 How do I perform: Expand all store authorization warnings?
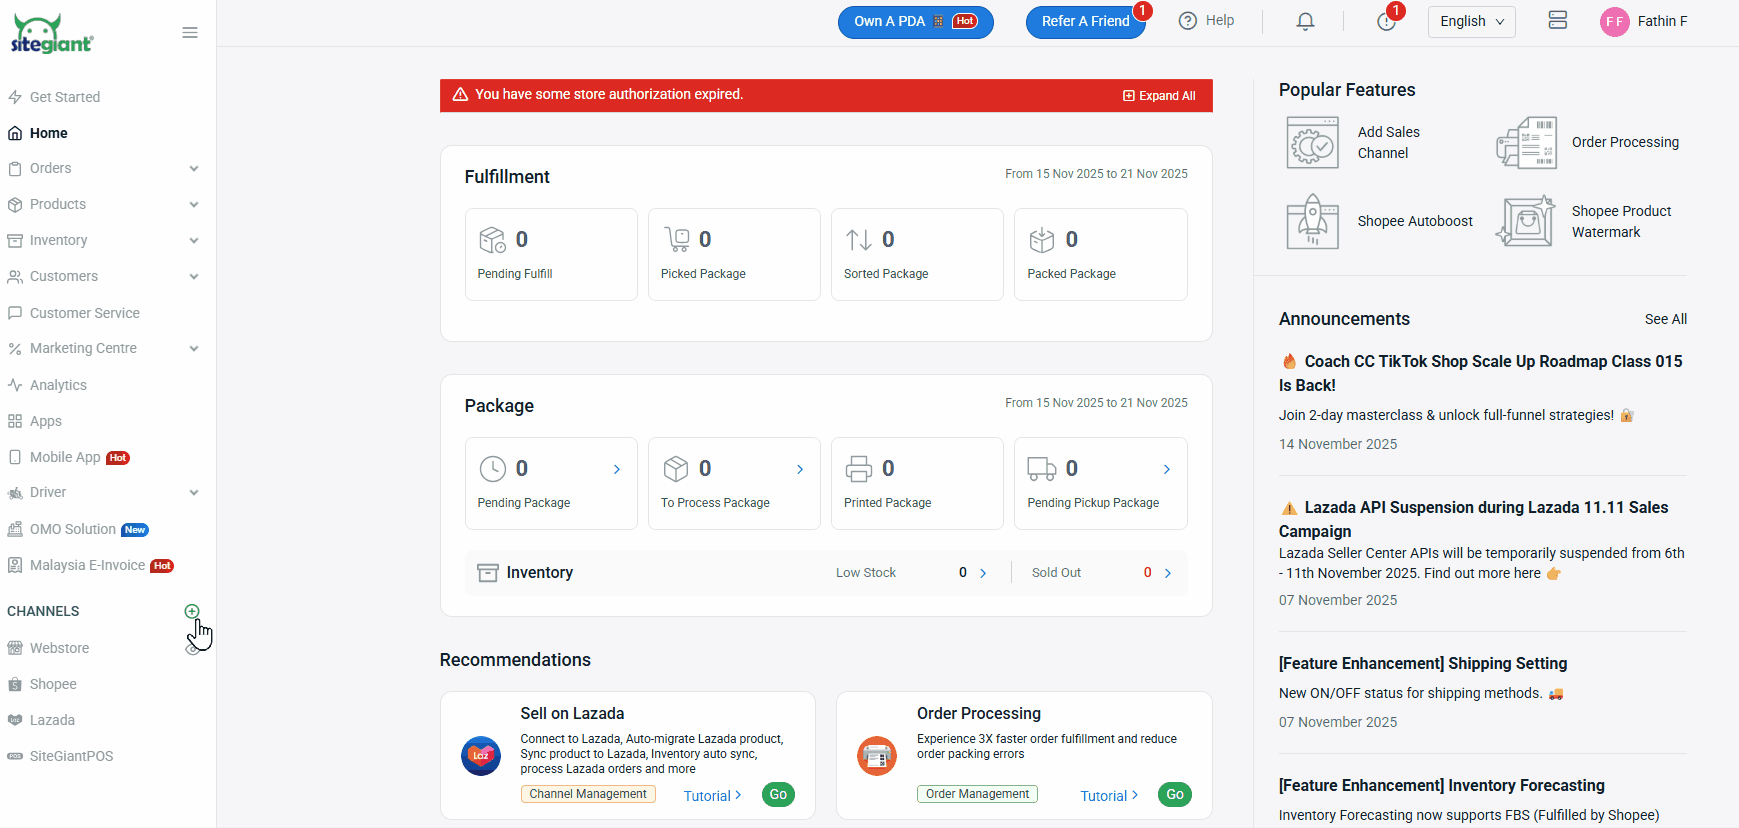(x=1159, y=96)
